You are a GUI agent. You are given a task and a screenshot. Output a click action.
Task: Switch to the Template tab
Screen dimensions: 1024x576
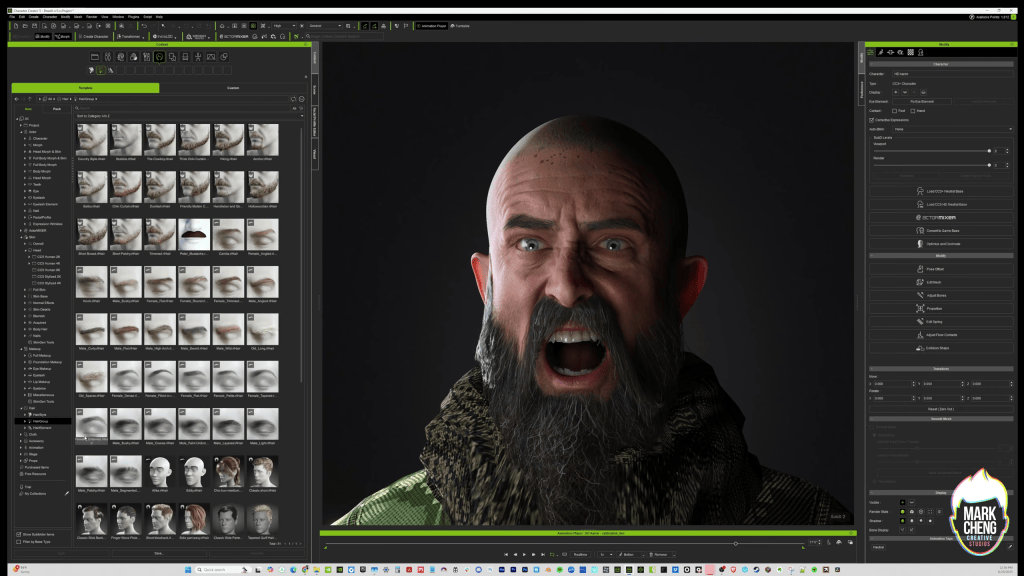(86, 88)
